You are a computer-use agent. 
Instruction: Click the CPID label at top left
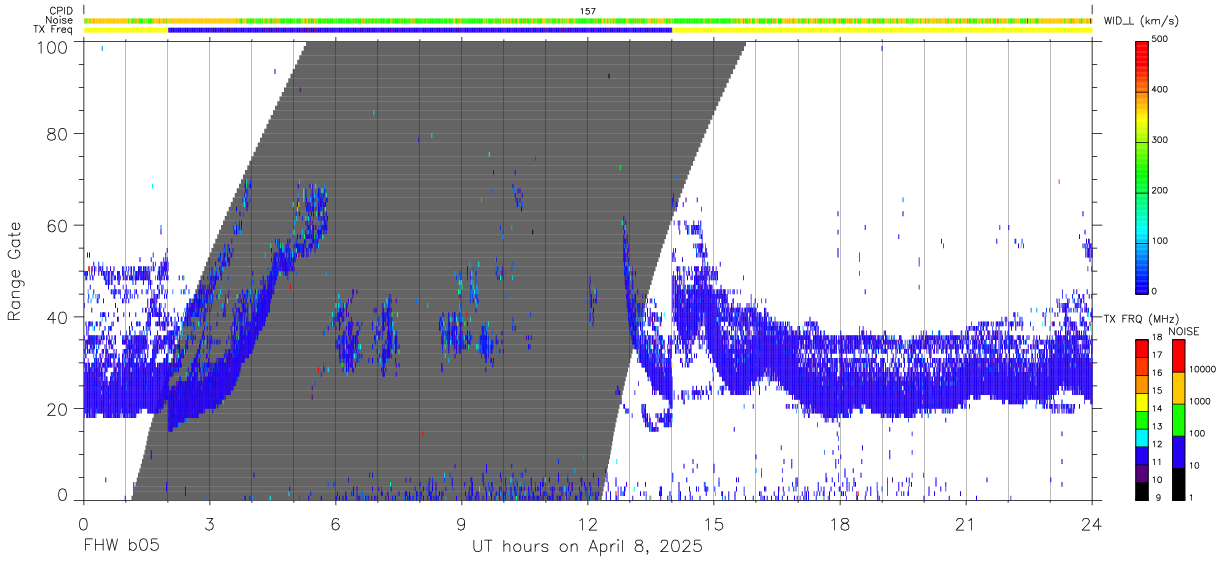[x=59, y=11]
